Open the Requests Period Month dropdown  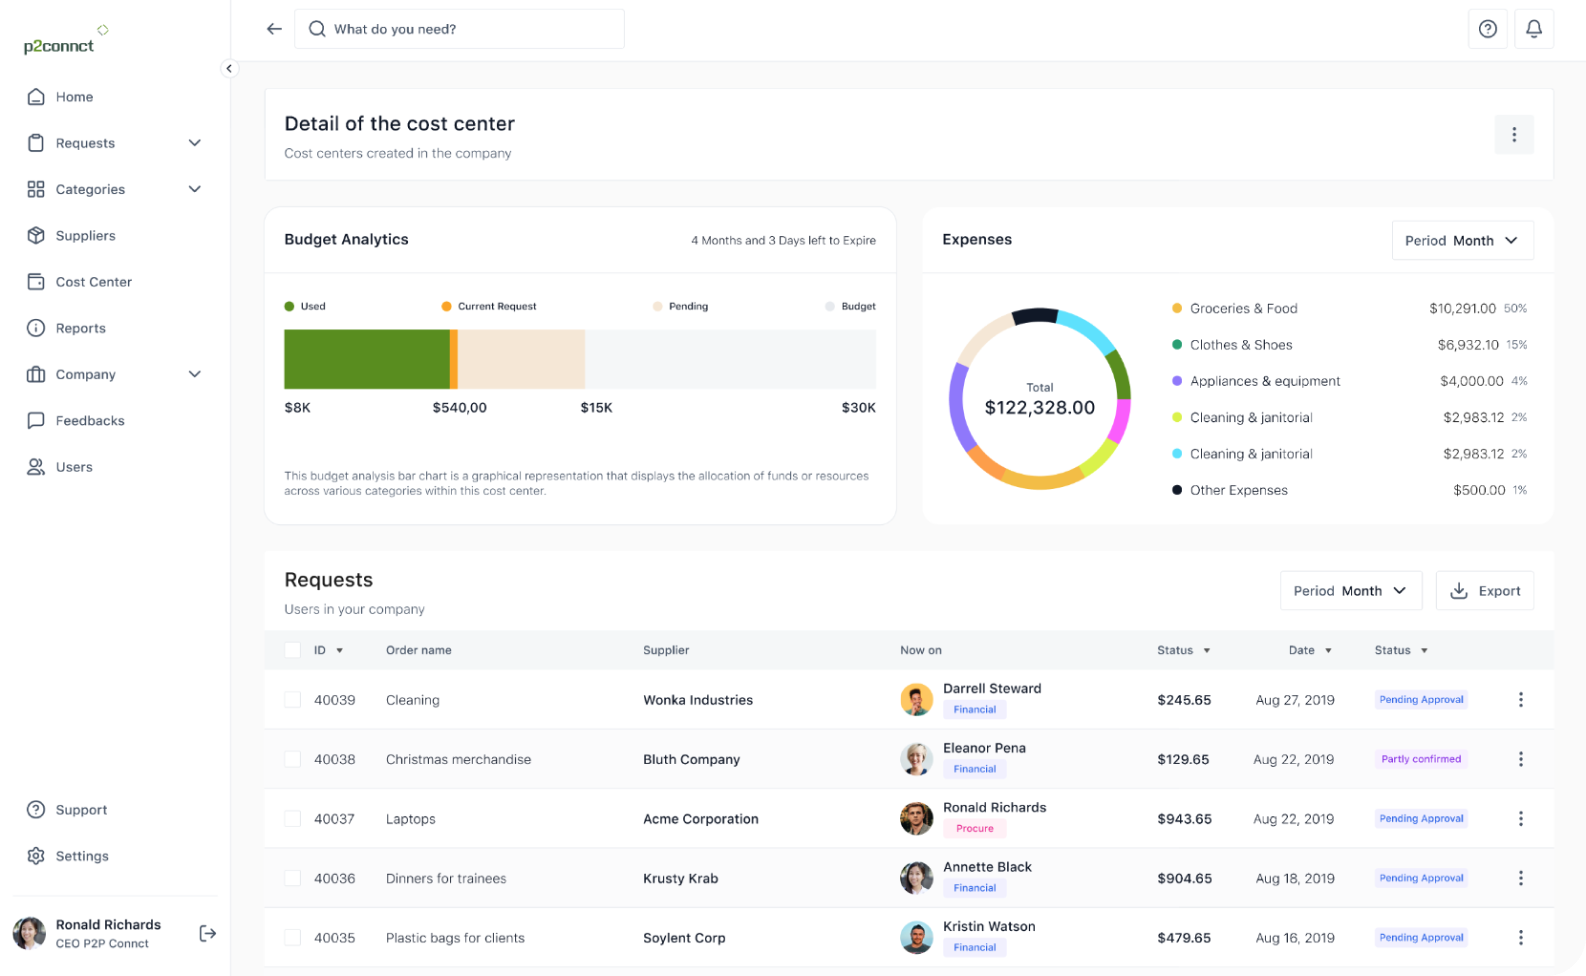[x=1351, y=591]
